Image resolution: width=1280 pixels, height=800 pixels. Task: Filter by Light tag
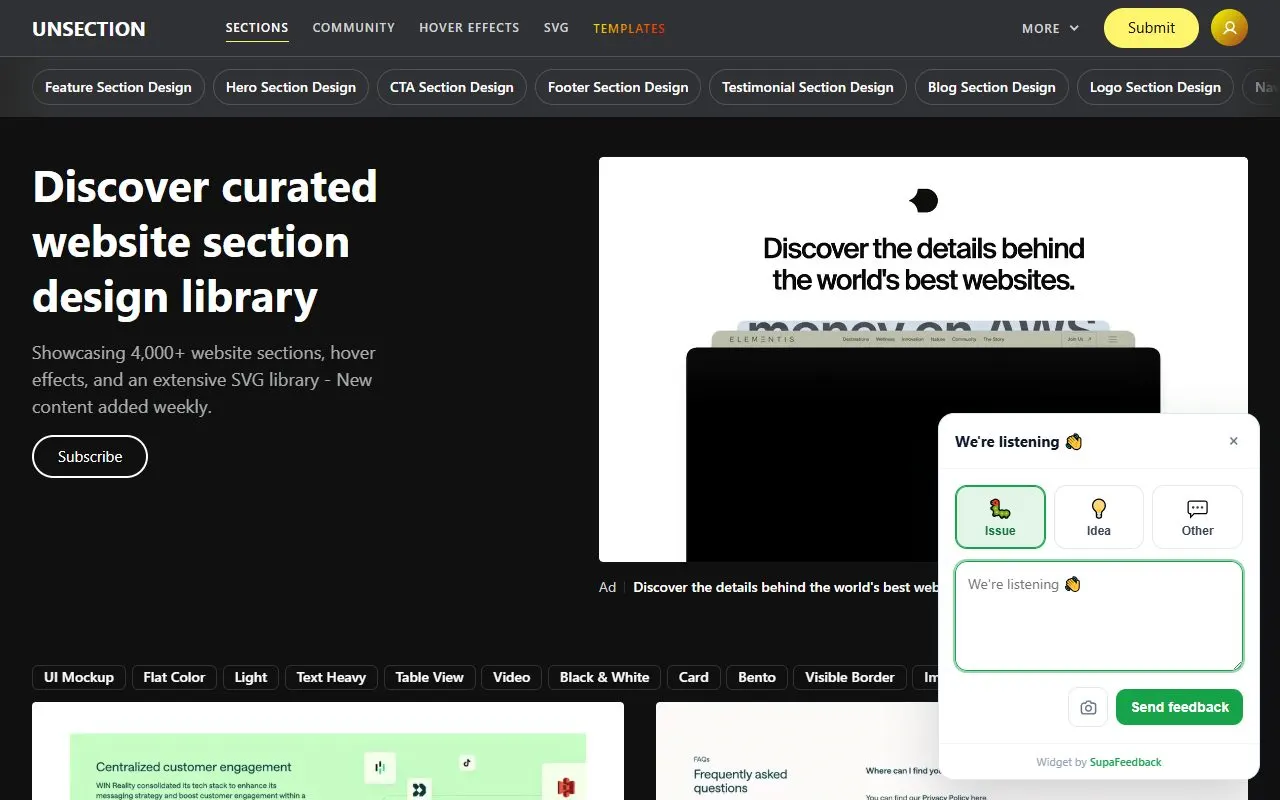point(251,677)
